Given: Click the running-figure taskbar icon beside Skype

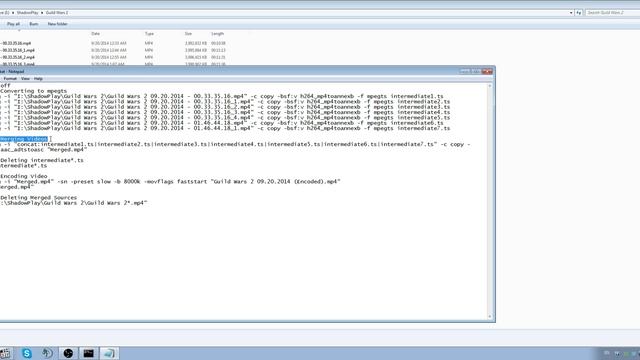Looking at the screenshot, I should click(47, 353).
